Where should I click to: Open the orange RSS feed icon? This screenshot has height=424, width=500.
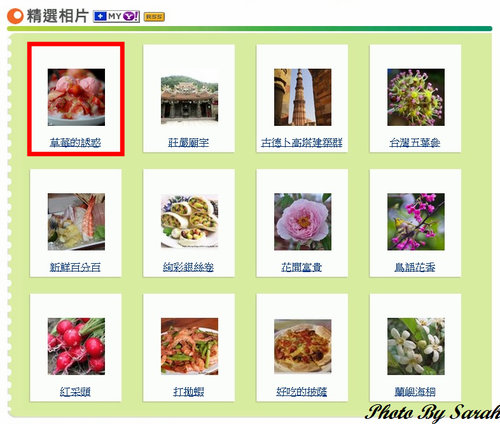pos(154,17)
